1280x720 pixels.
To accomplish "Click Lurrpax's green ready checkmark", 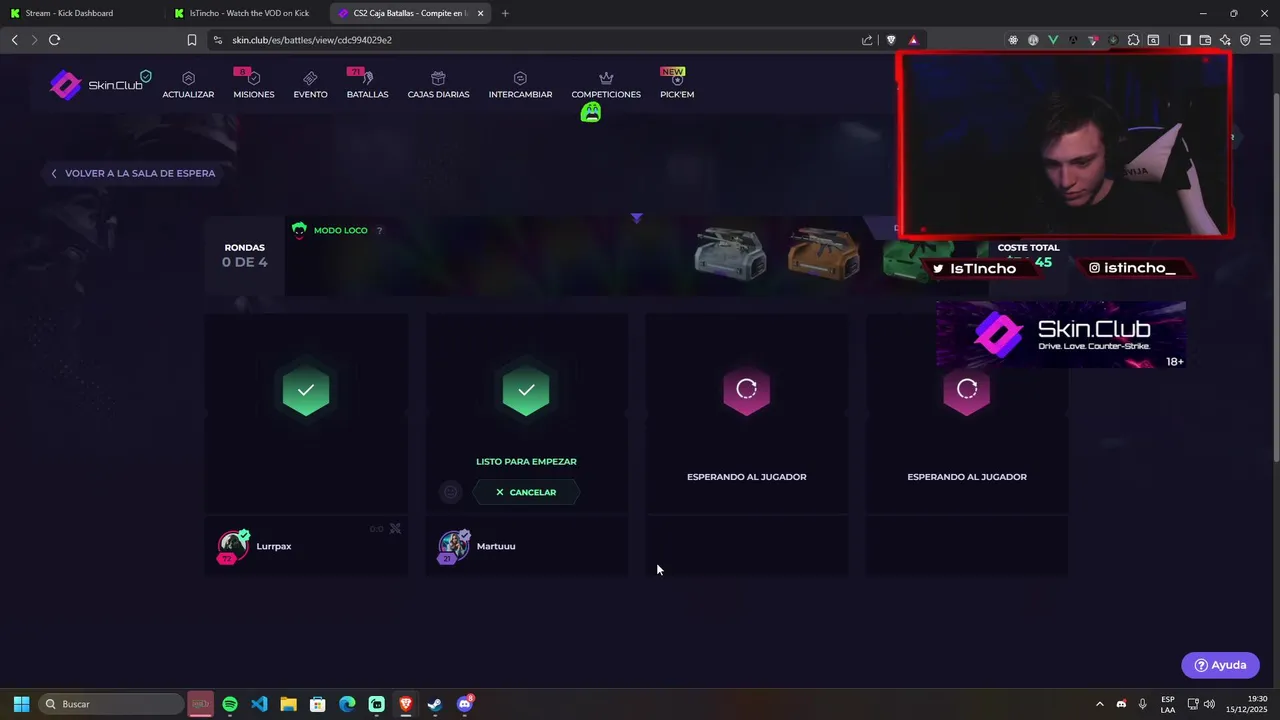I will tap(306, 390).
